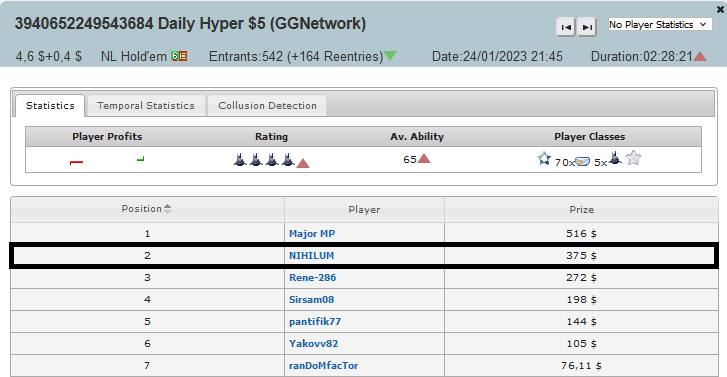Click the 5x shark class icon
The image size is (727, 377).
(615, 158)
